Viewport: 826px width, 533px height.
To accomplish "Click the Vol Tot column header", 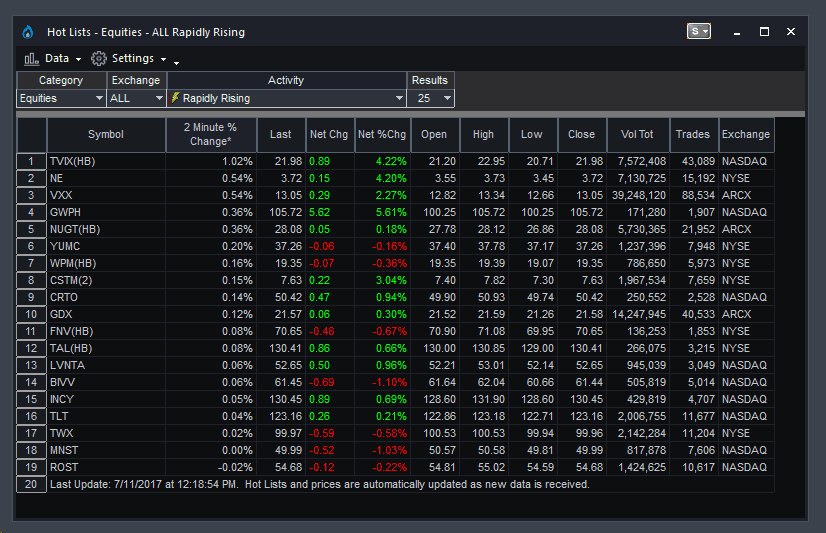I will 636,134.
